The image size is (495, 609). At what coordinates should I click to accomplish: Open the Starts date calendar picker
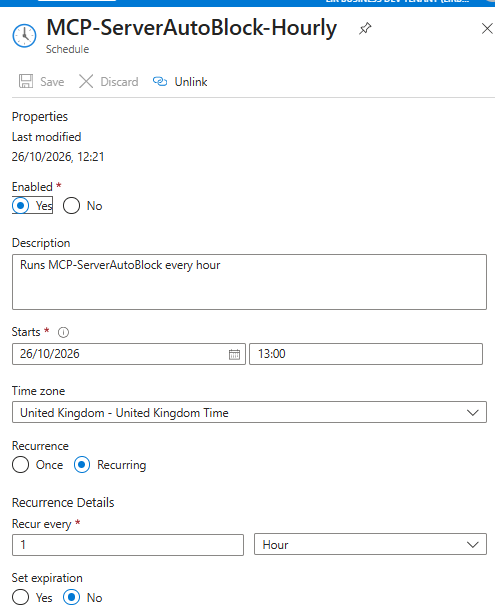(234, 354)
